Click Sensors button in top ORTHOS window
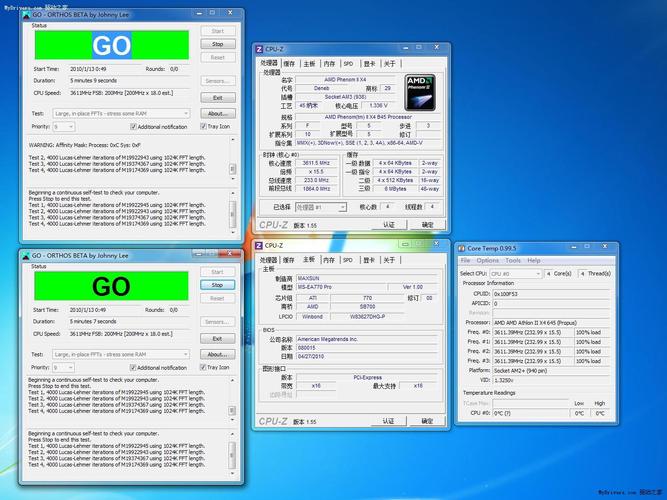667x500 pixels. tap(218, 81)
